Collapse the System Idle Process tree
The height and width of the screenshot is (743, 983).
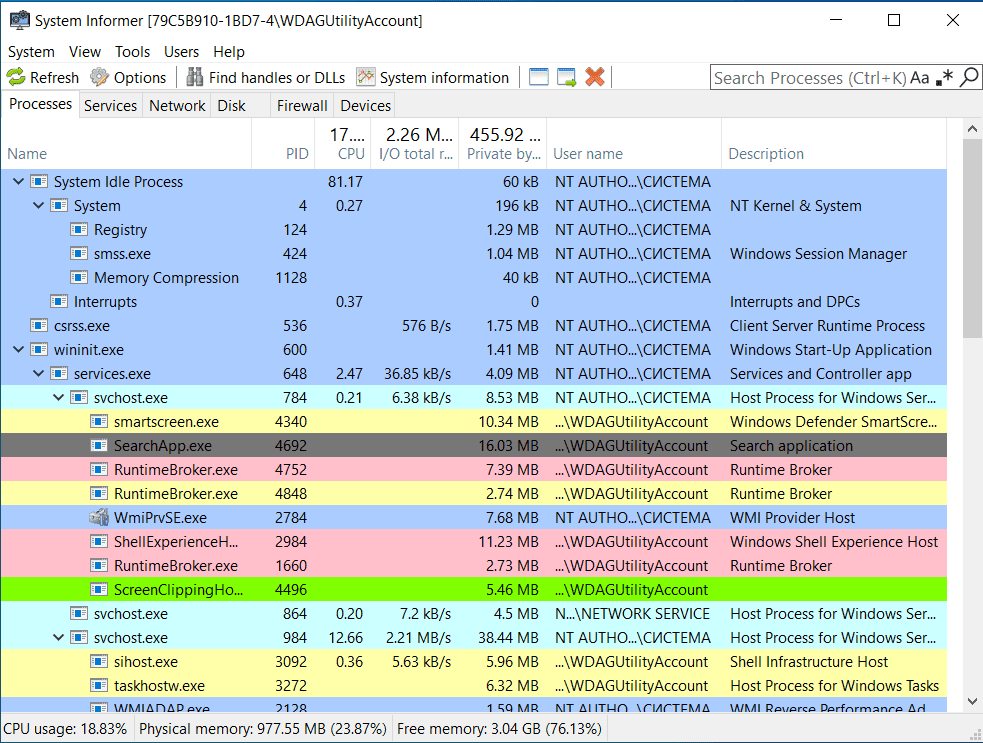point(19,181)
